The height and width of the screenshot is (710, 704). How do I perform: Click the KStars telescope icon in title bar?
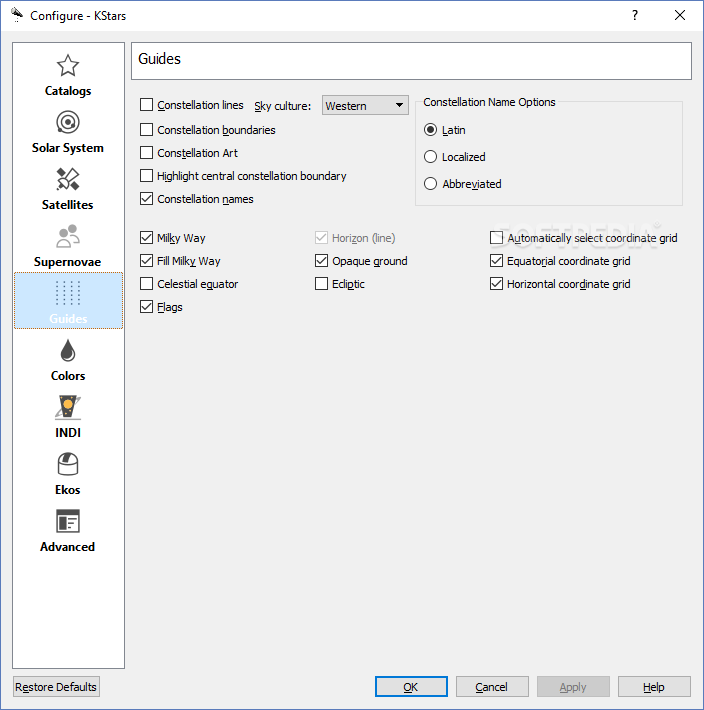coord(17,15)
